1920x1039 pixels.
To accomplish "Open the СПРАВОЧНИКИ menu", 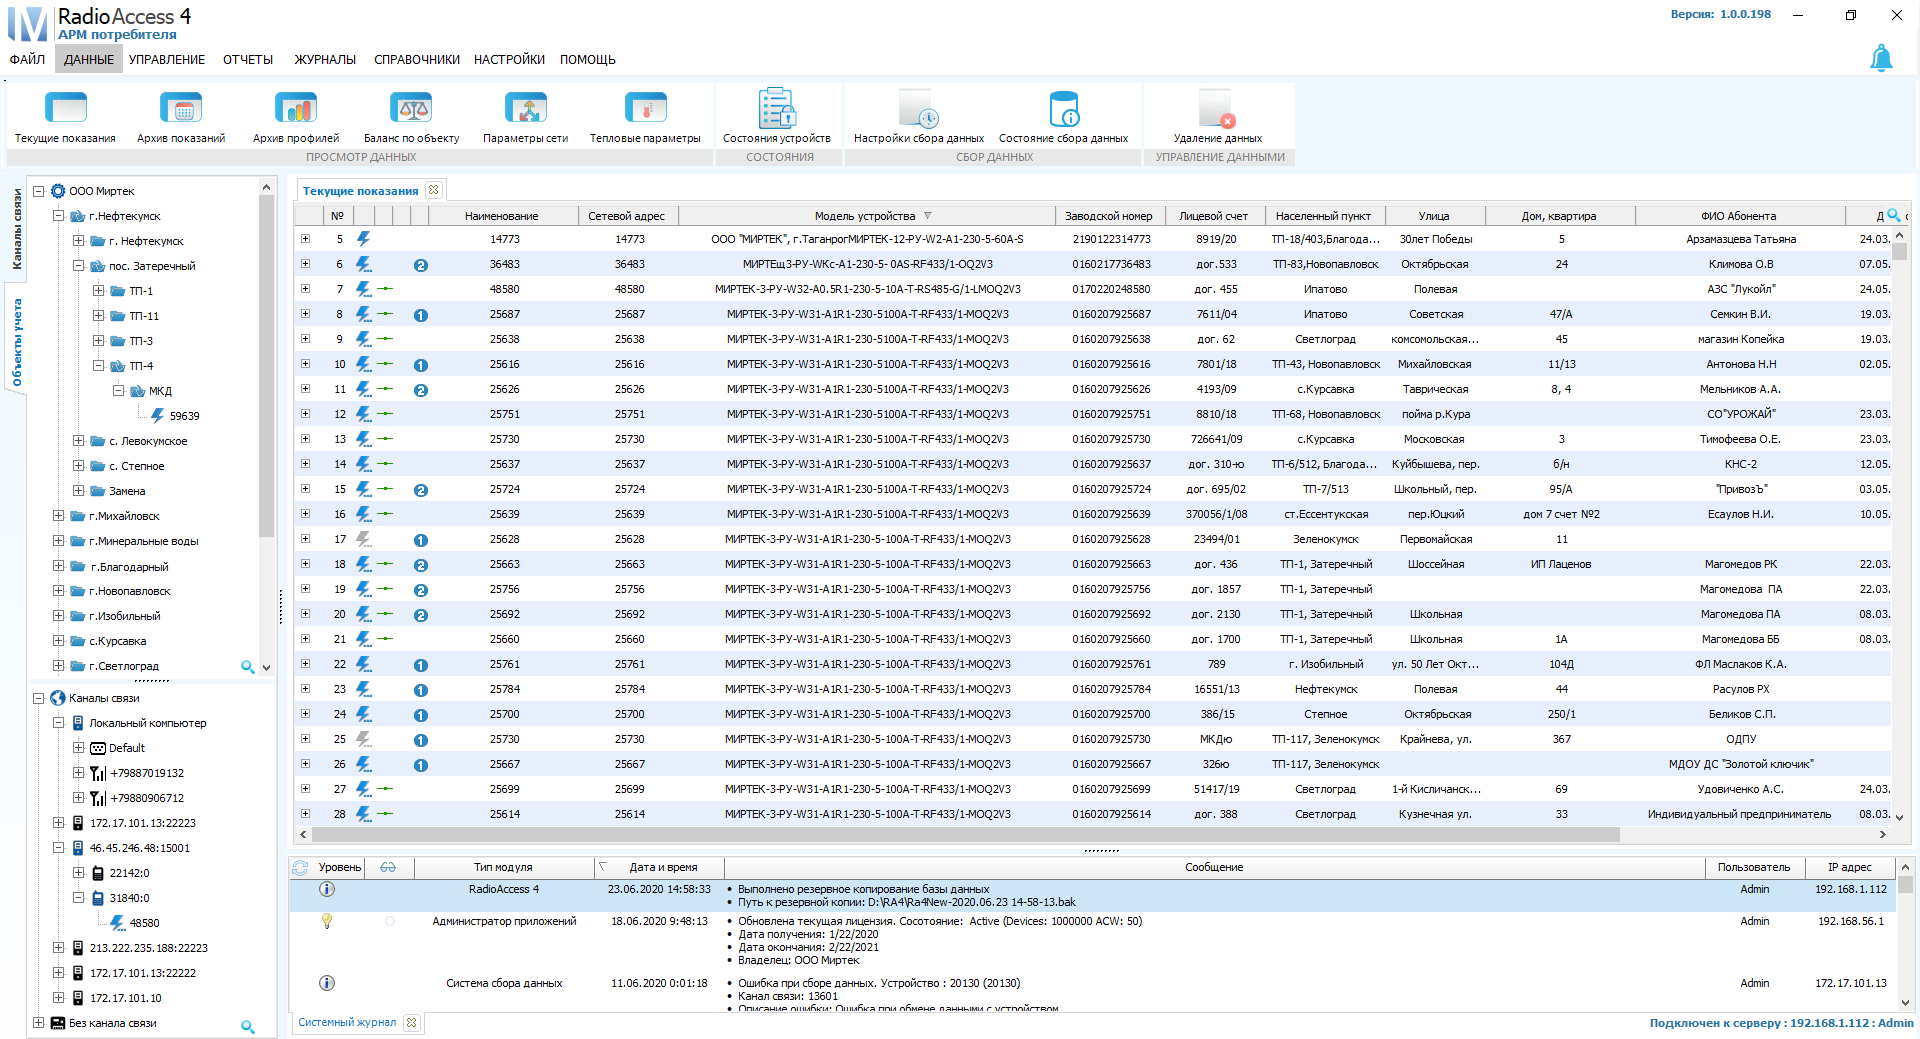I will pos(417,60).
